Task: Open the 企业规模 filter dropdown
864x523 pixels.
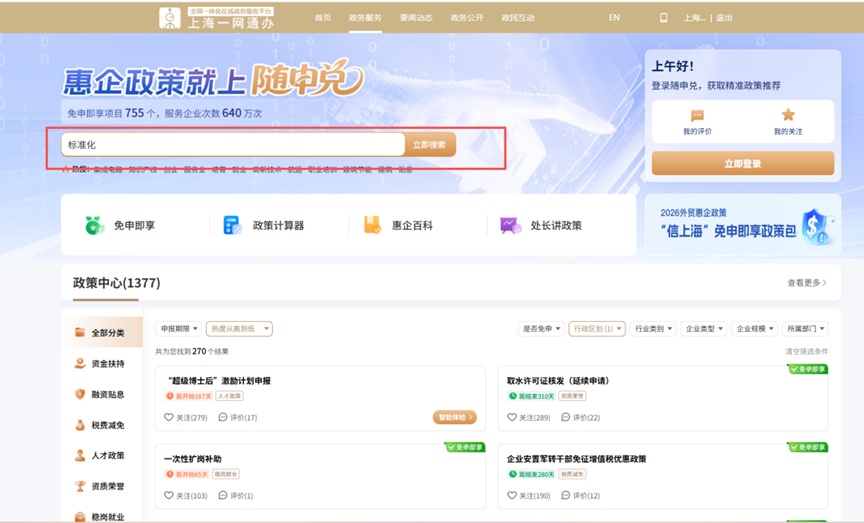Action: coord(754,329)
